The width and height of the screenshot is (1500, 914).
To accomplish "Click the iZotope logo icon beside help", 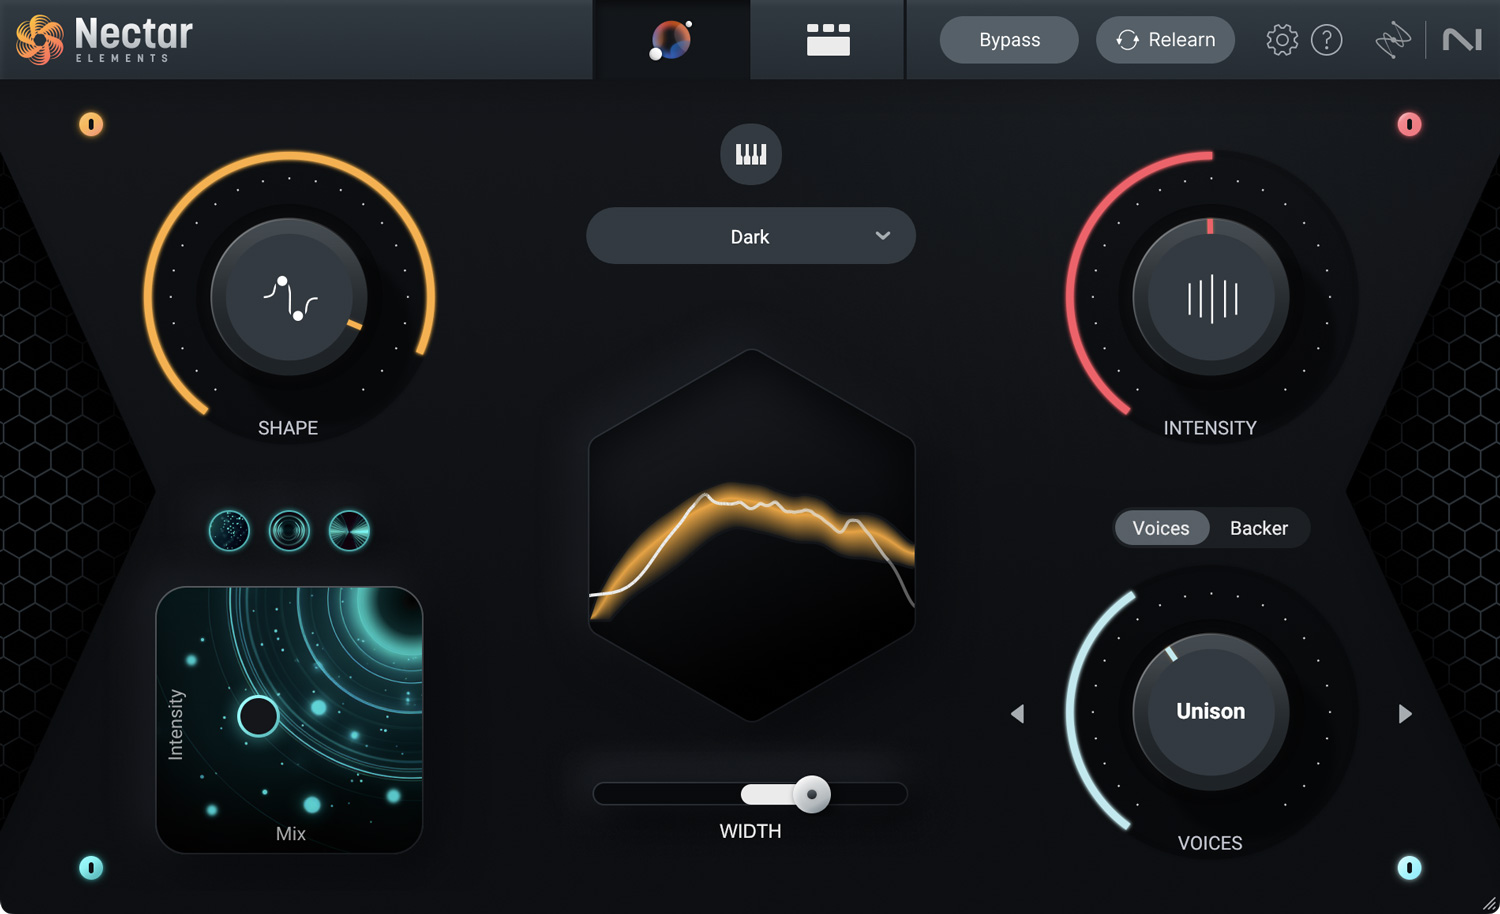I will point(1392,40).
